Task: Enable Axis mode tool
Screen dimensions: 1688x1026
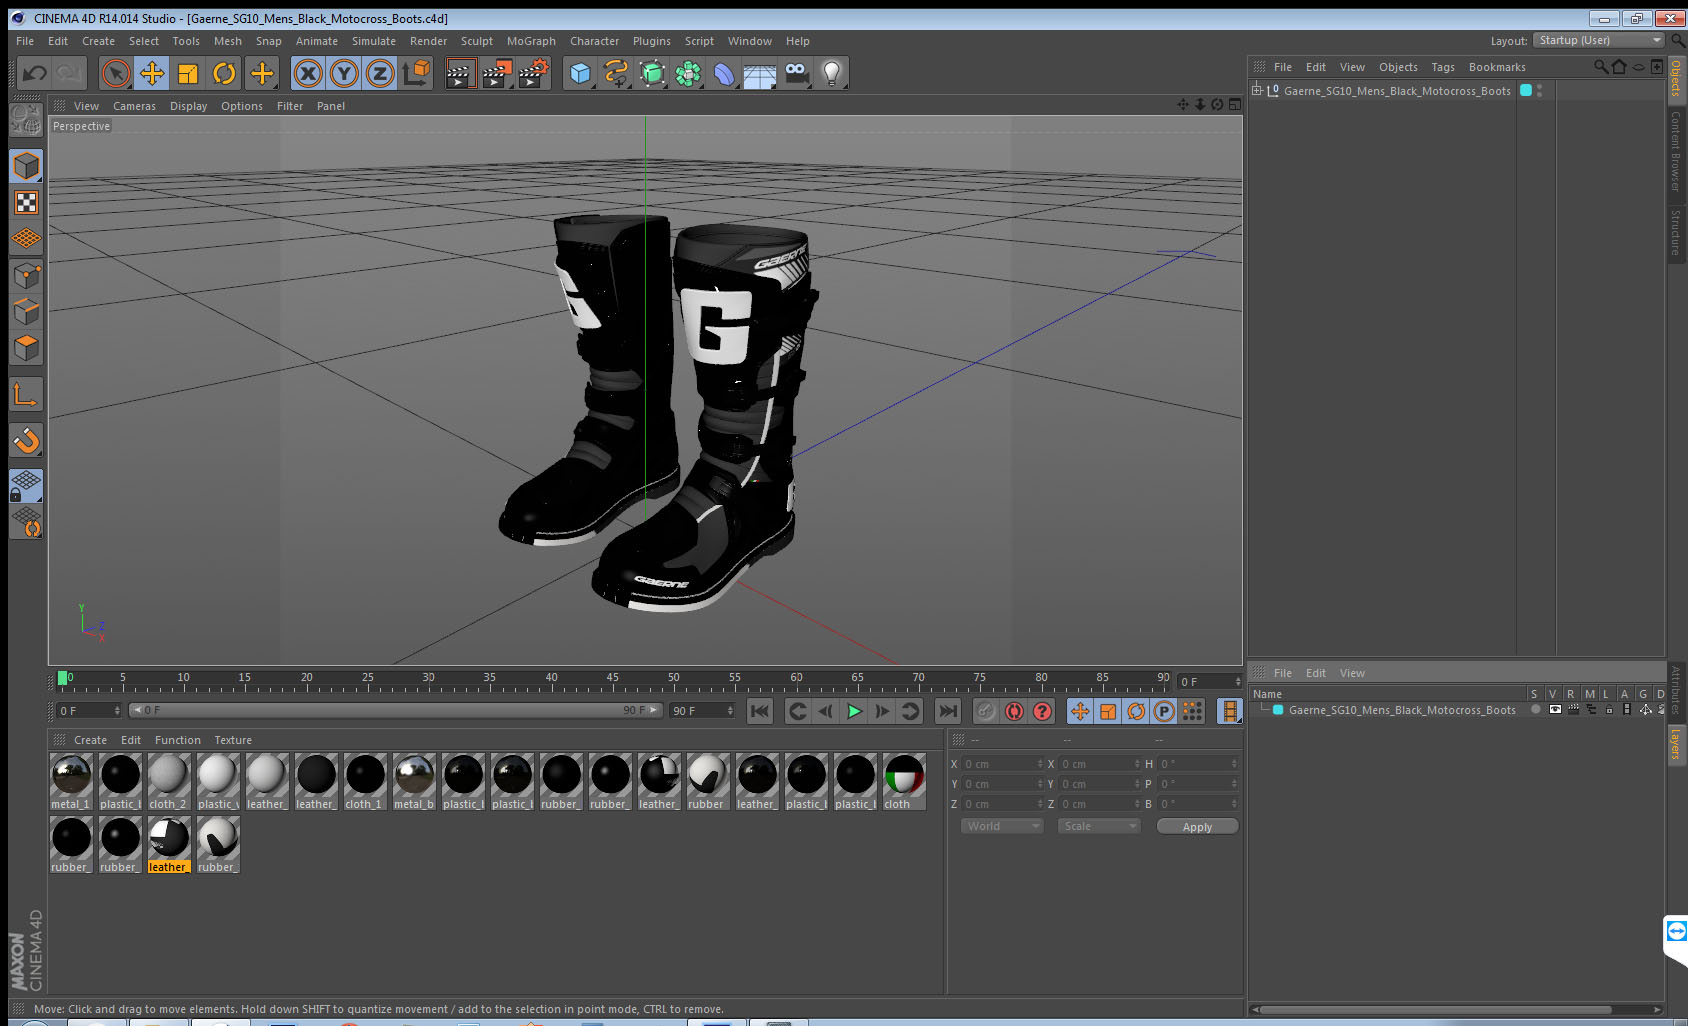Action: tap(27, 395)
